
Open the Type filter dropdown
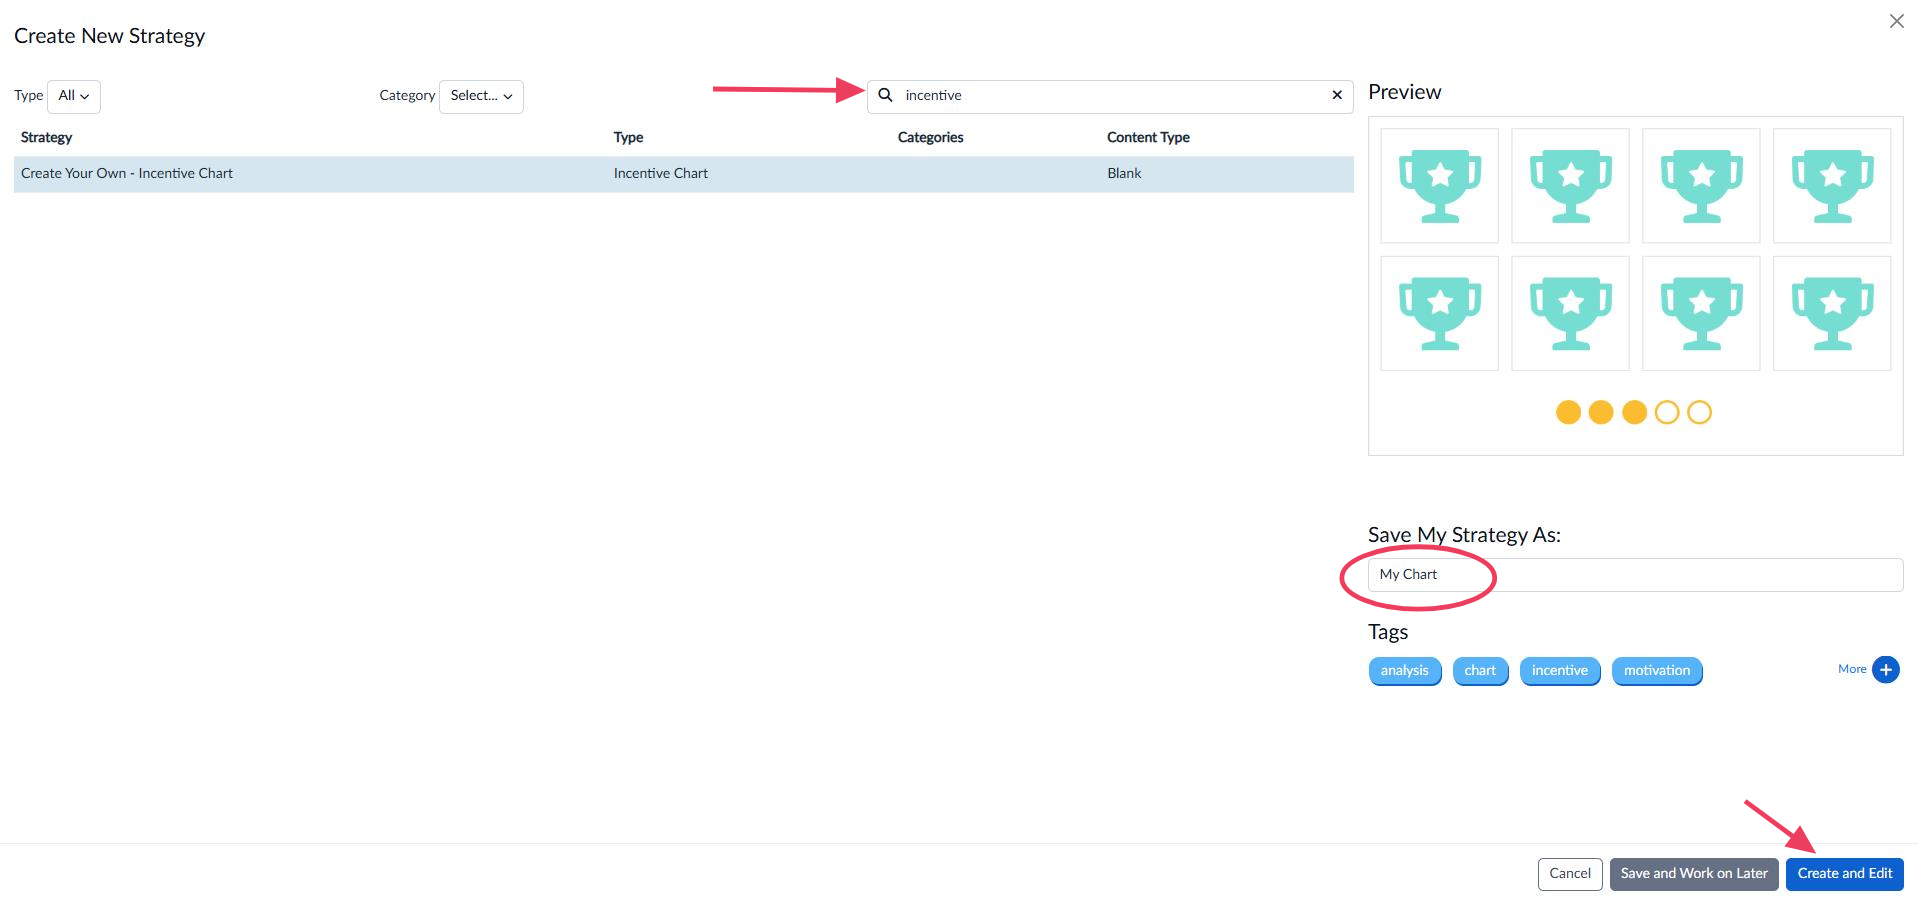coord(74,96)
